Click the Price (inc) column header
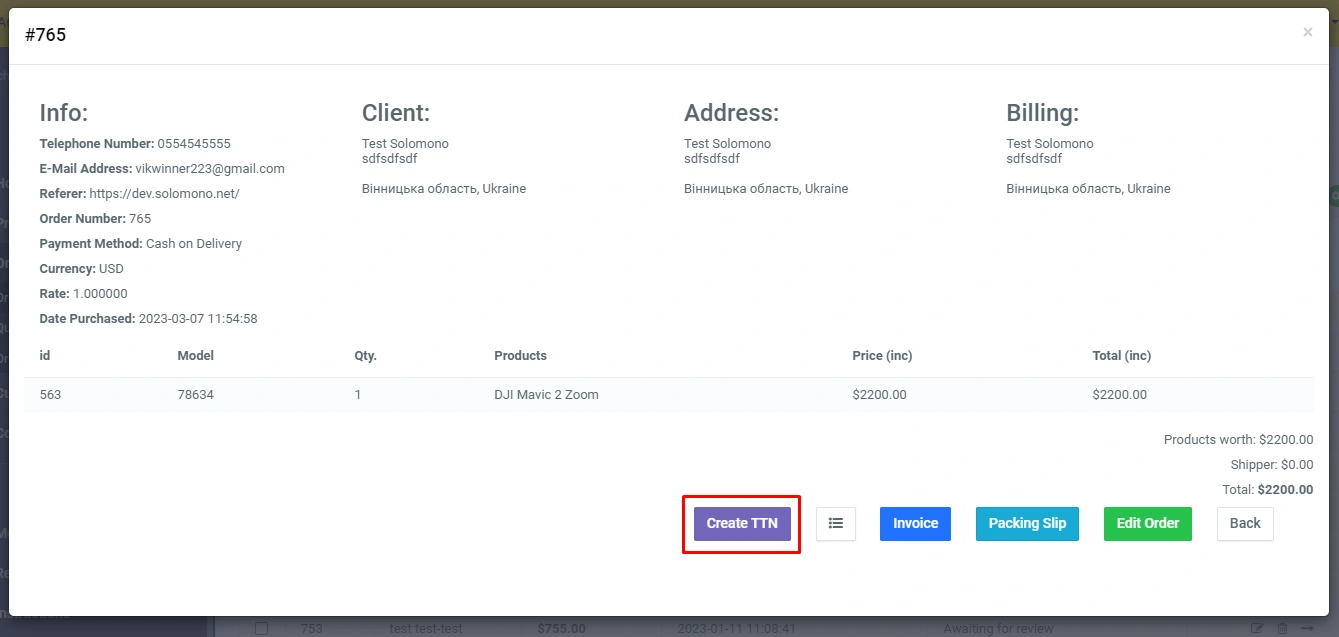The height and width of the screenshot is (637, 1339). pyautogui.click(x=882, y=356)
